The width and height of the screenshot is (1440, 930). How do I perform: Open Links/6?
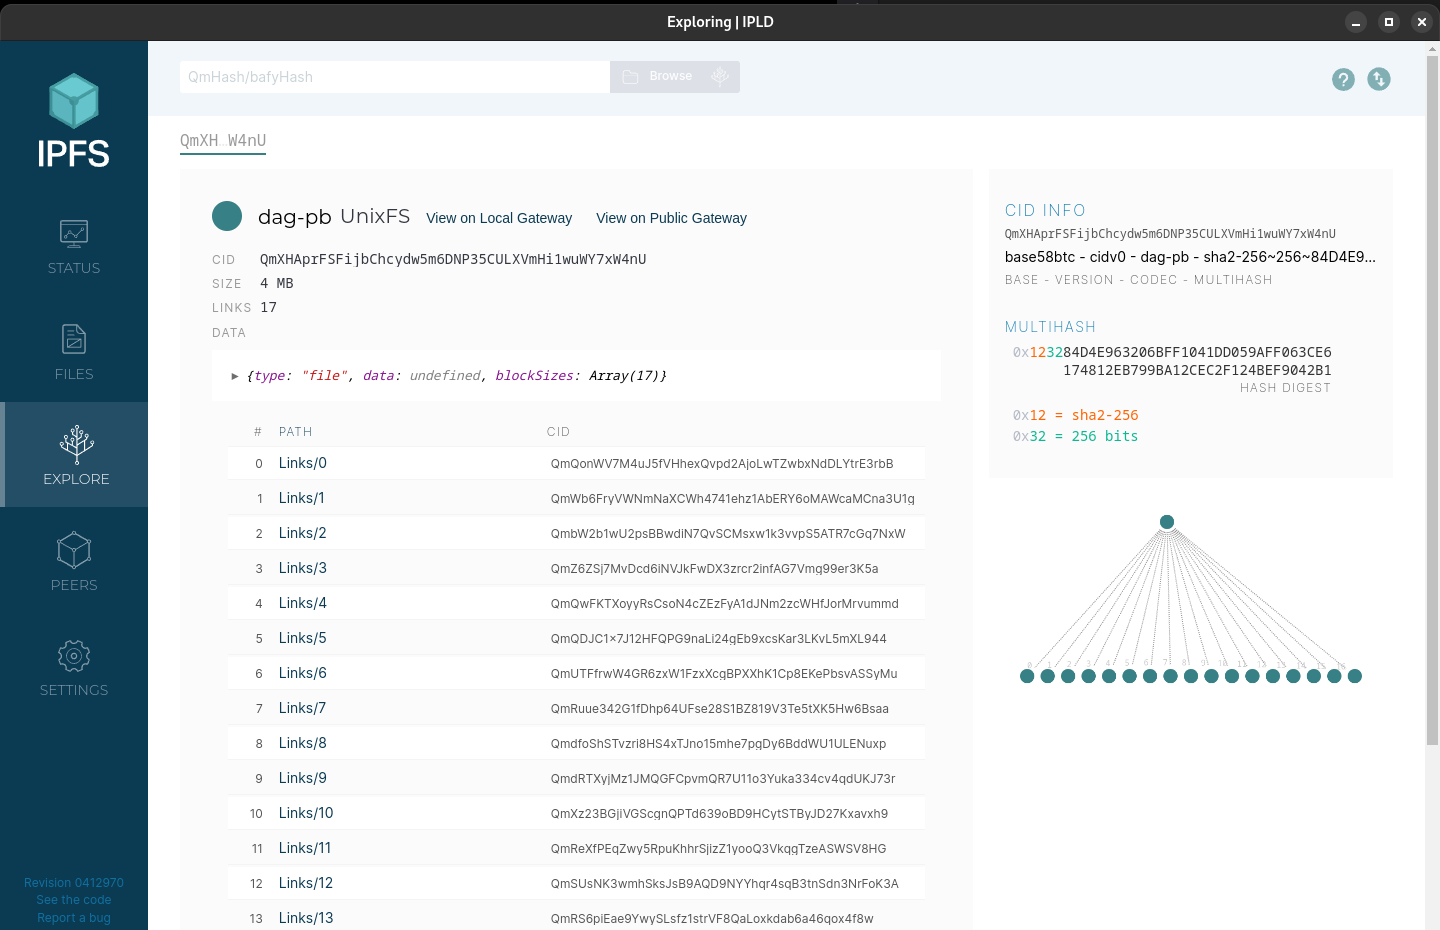tap(303, 673)
